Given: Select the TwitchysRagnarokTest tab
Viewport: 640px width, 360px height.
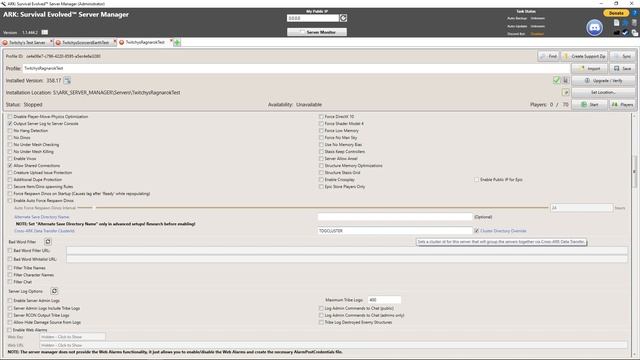Looking at the screenshot, I should coord(144,42).
